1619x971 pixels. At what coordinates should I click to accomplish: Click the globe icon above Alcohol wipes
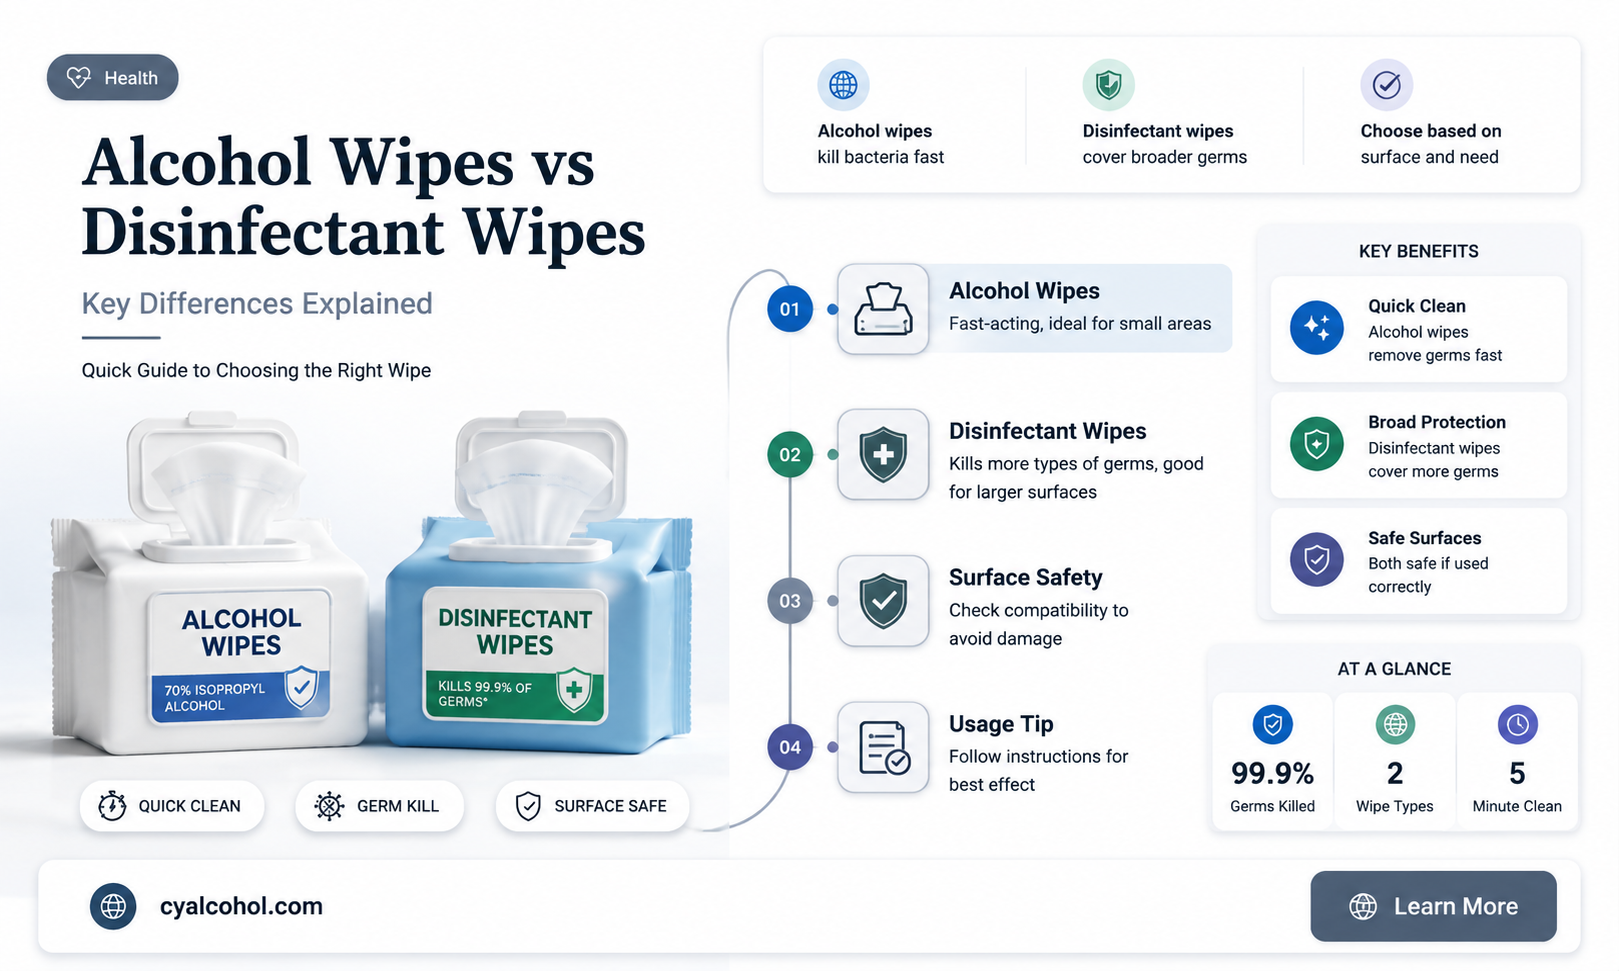coord(843,85)
